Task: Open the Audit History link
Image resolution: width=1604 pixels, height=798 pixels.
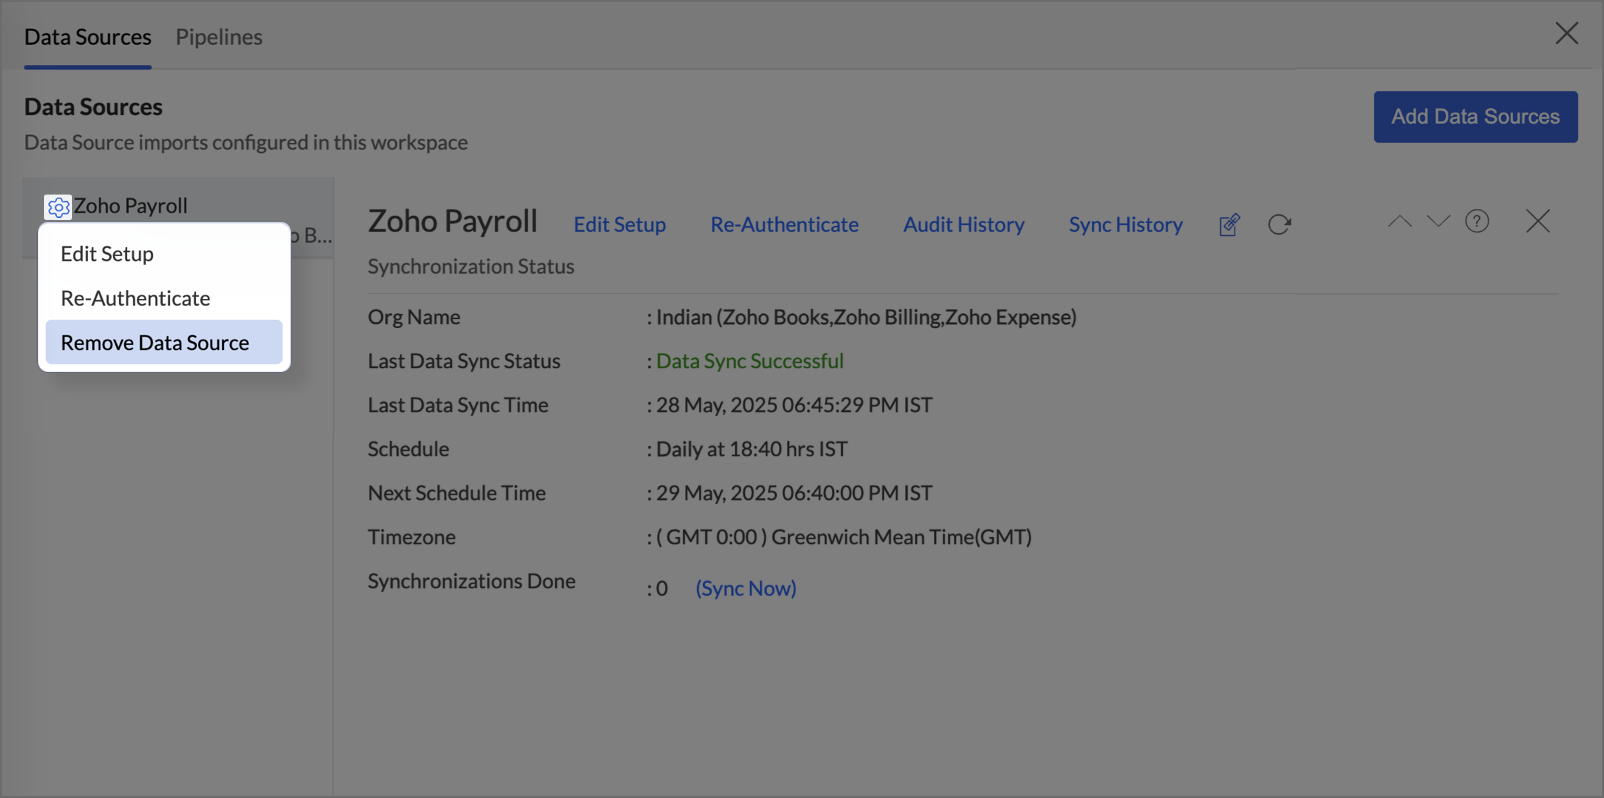Action: click(963, 225)
